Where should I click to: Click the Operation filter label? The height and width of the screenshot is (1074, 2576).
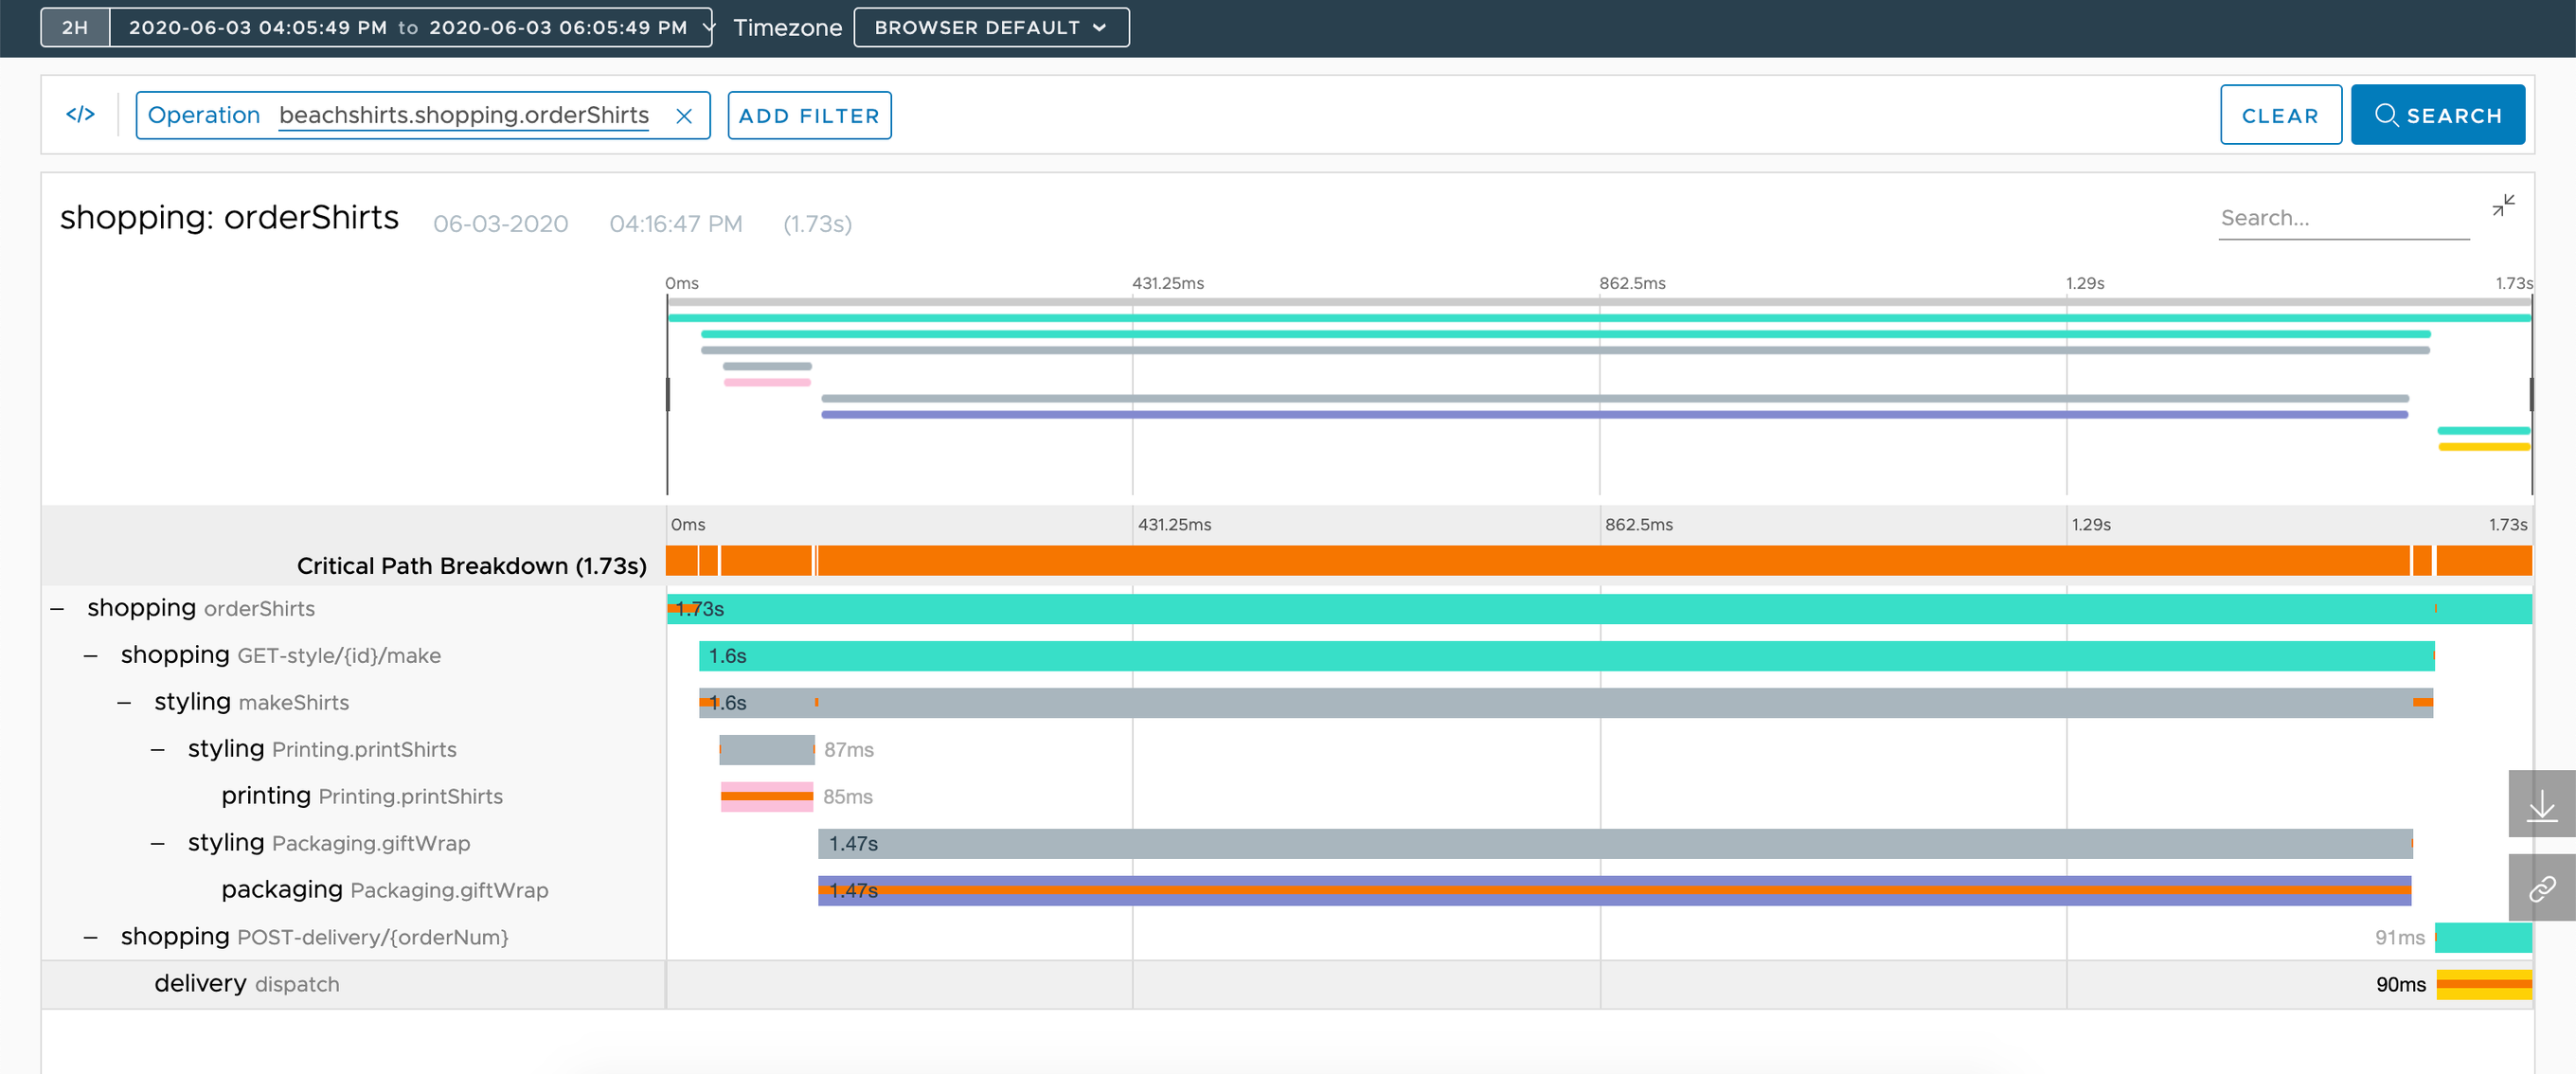[204, 115]
